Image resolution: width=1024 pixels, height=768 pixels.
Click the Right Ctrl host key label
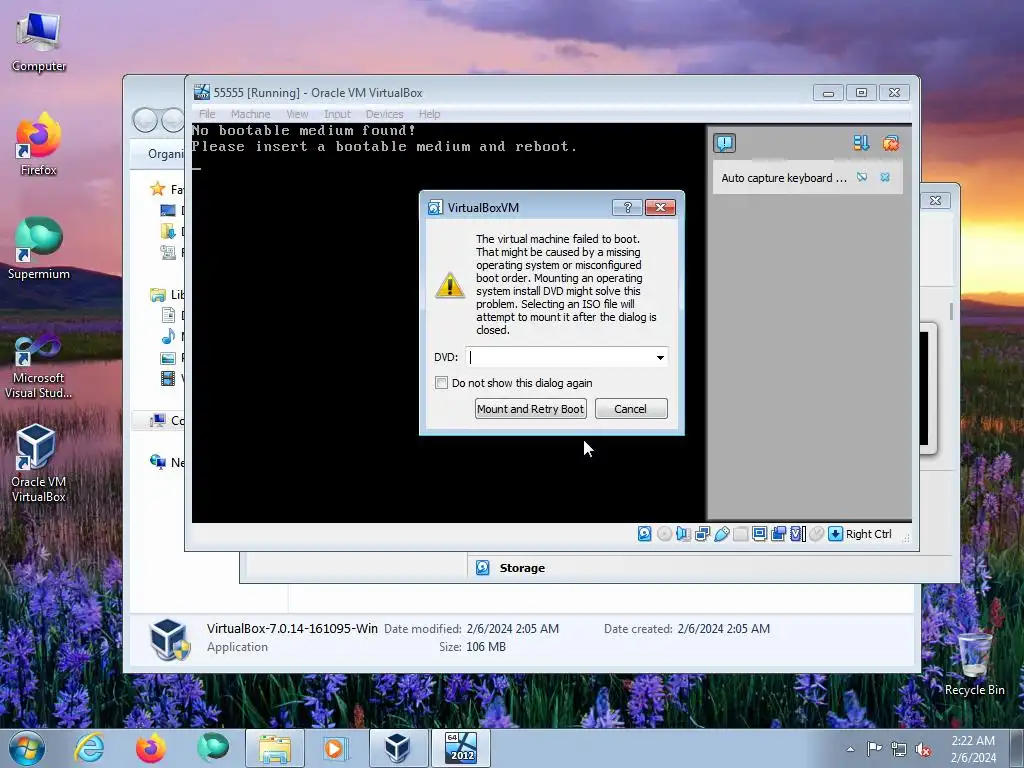coord(869,534)
